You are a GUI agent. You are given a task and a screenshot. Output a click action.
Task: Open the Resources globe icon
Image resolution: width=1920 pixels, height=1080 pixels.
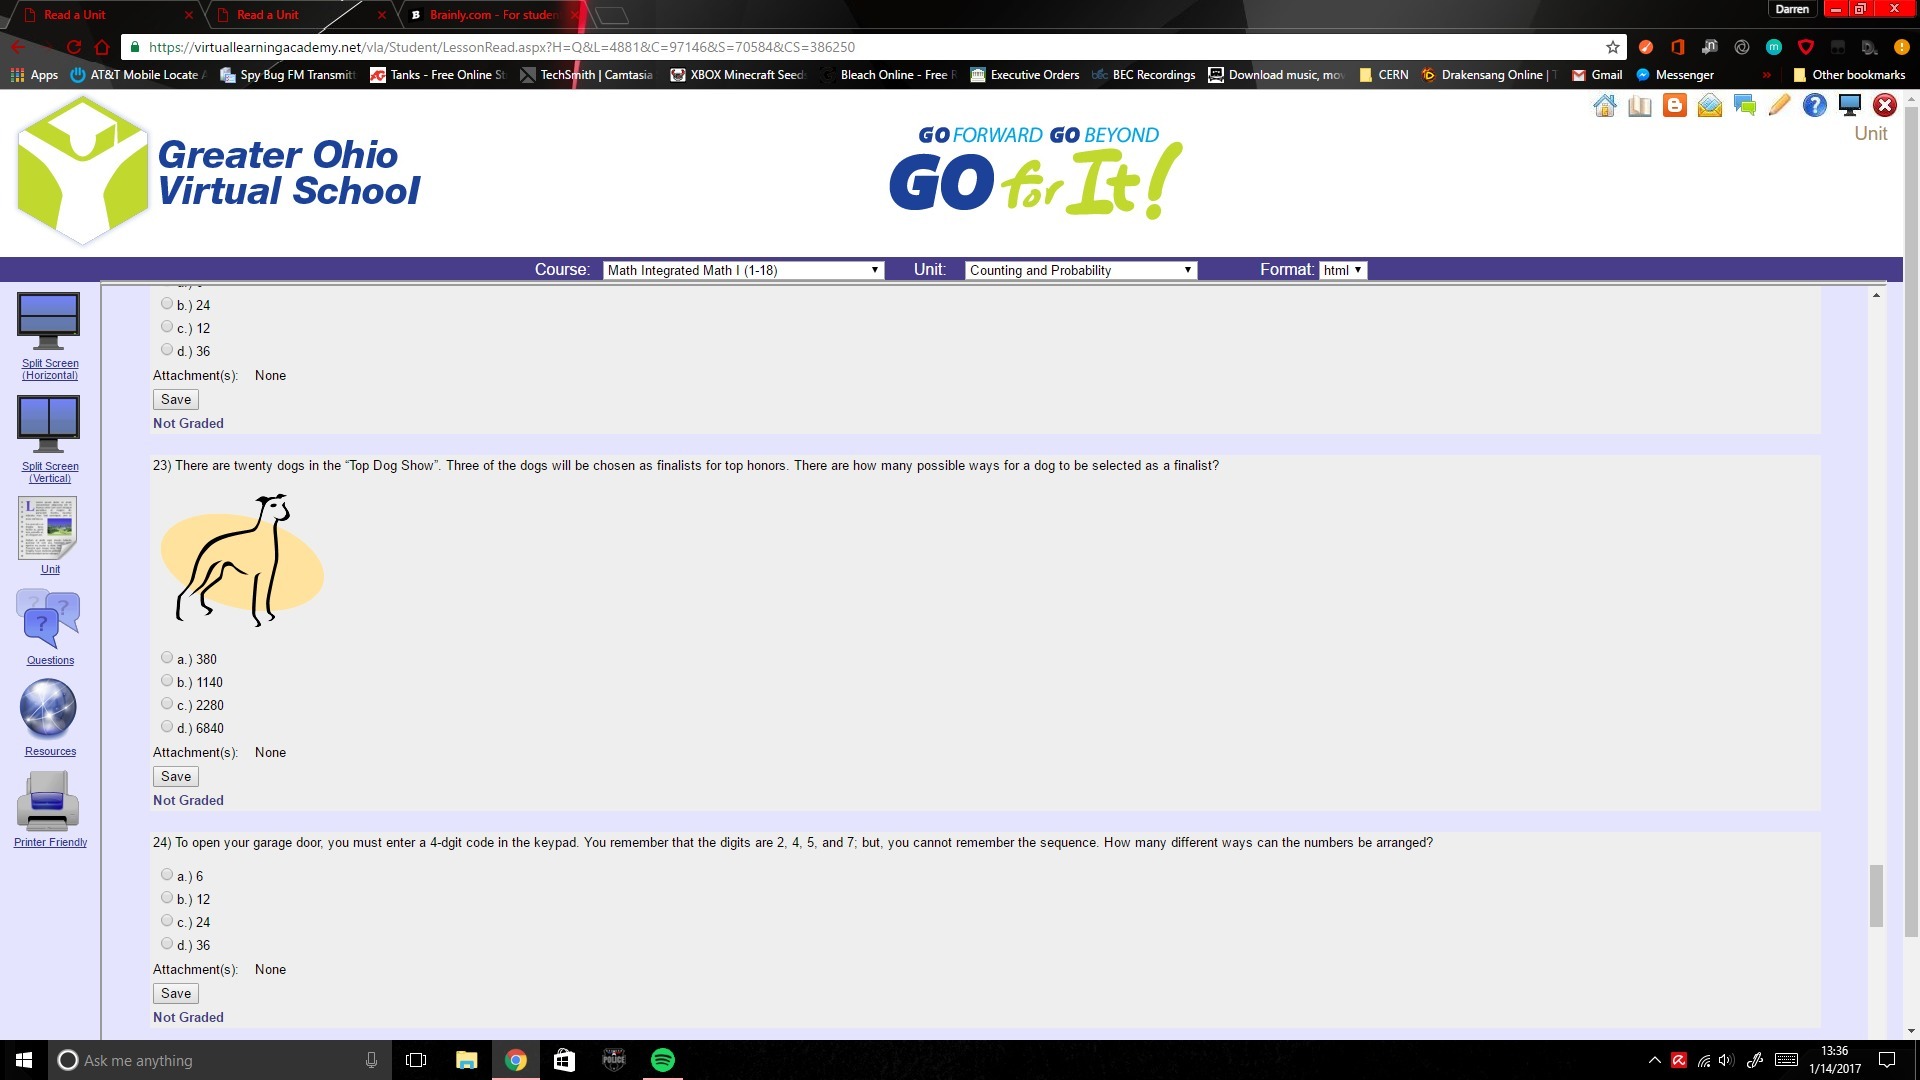[48, 709]
